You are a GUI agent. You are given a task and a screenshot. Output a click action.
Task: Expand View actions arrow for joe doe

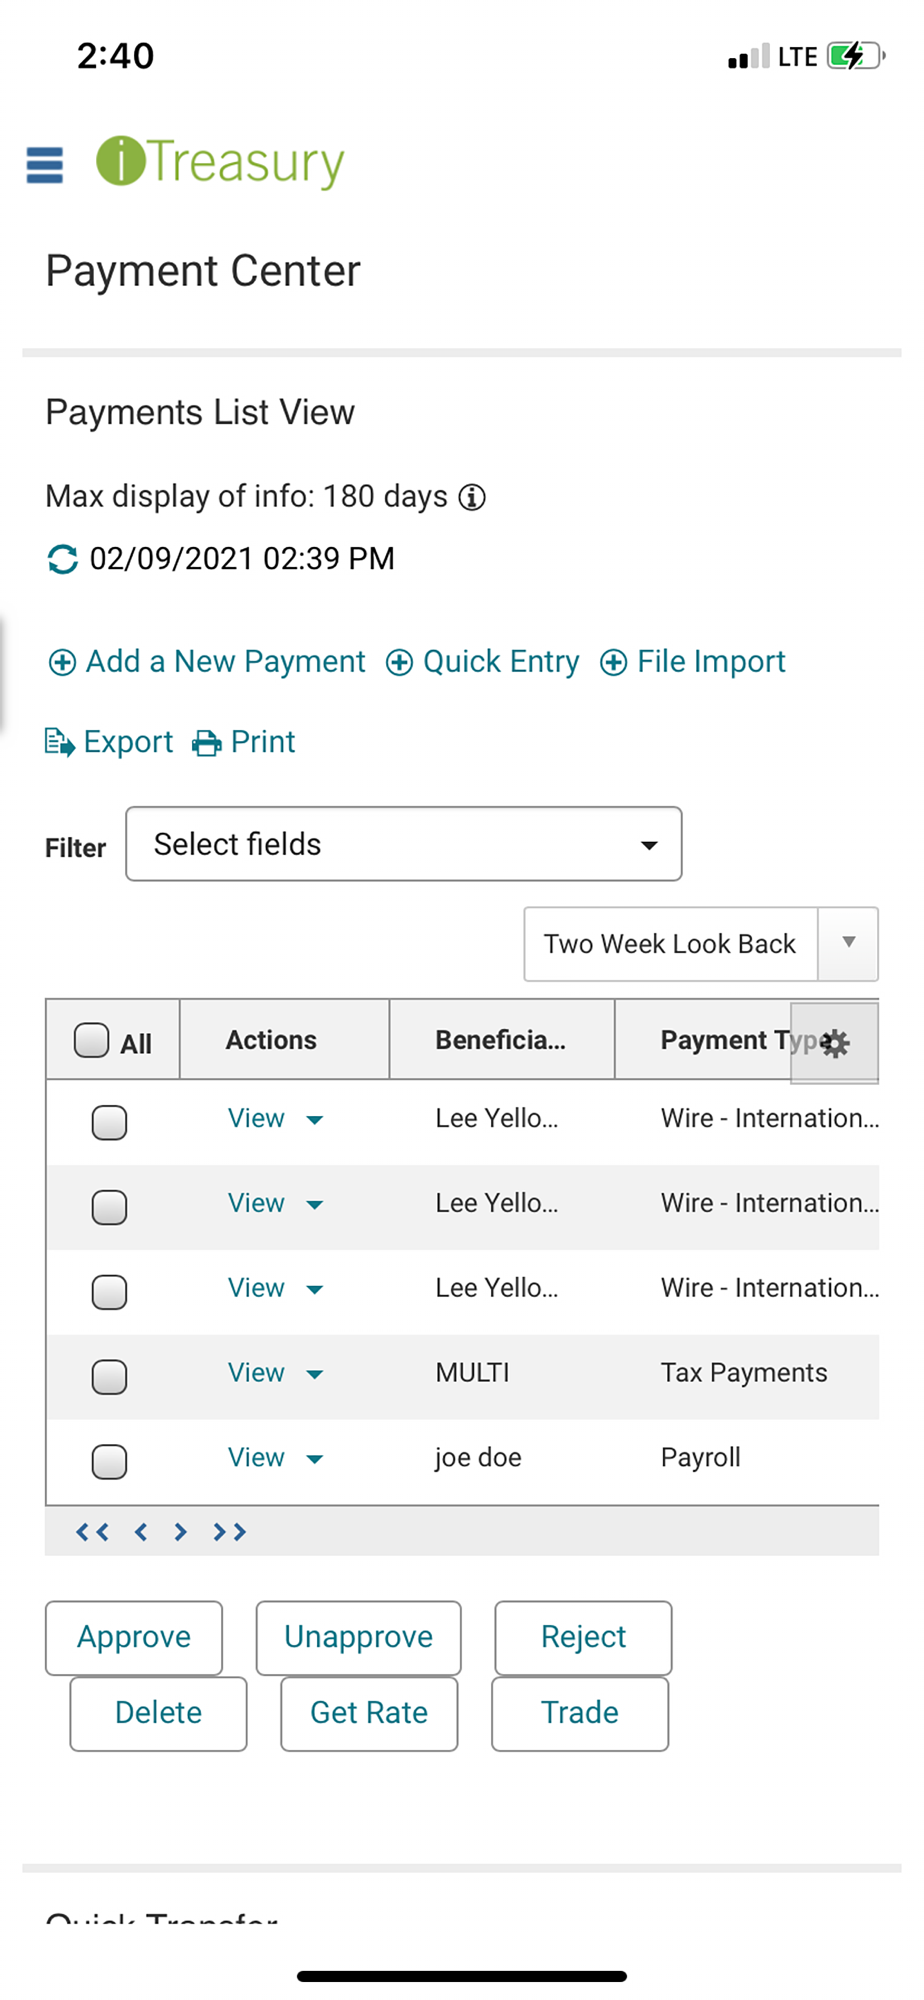[x=315, y=1459]
